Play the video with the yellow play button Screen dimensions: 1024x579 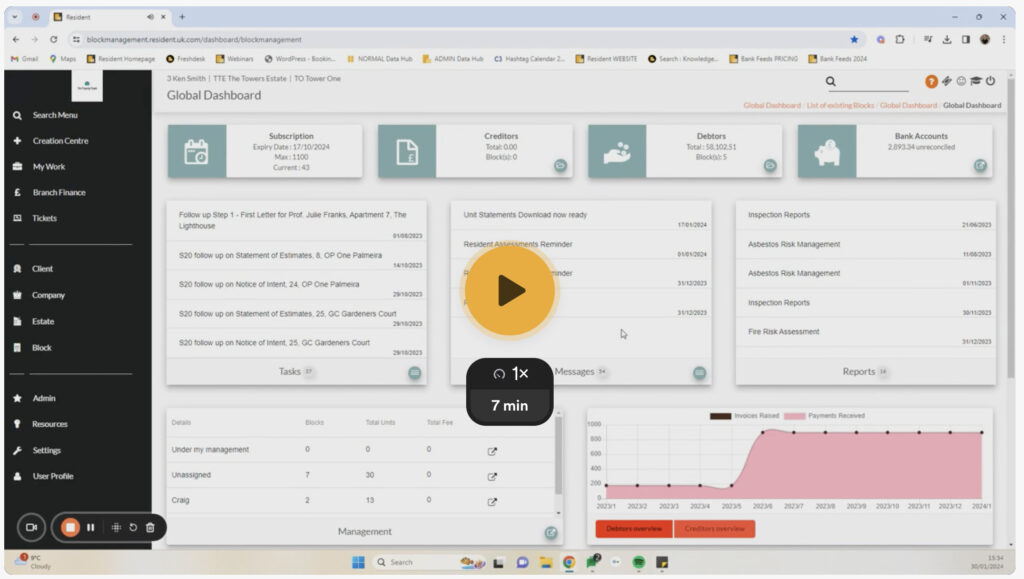[x=510, y=290]
